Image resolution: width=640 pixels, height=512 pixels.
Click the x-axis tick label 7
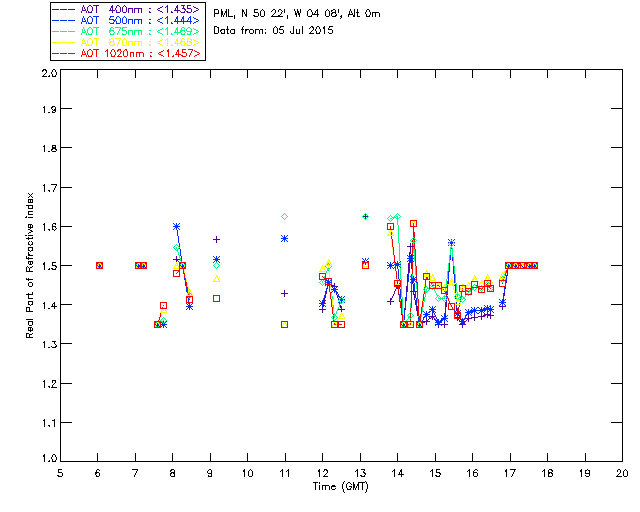pos(135,474)
